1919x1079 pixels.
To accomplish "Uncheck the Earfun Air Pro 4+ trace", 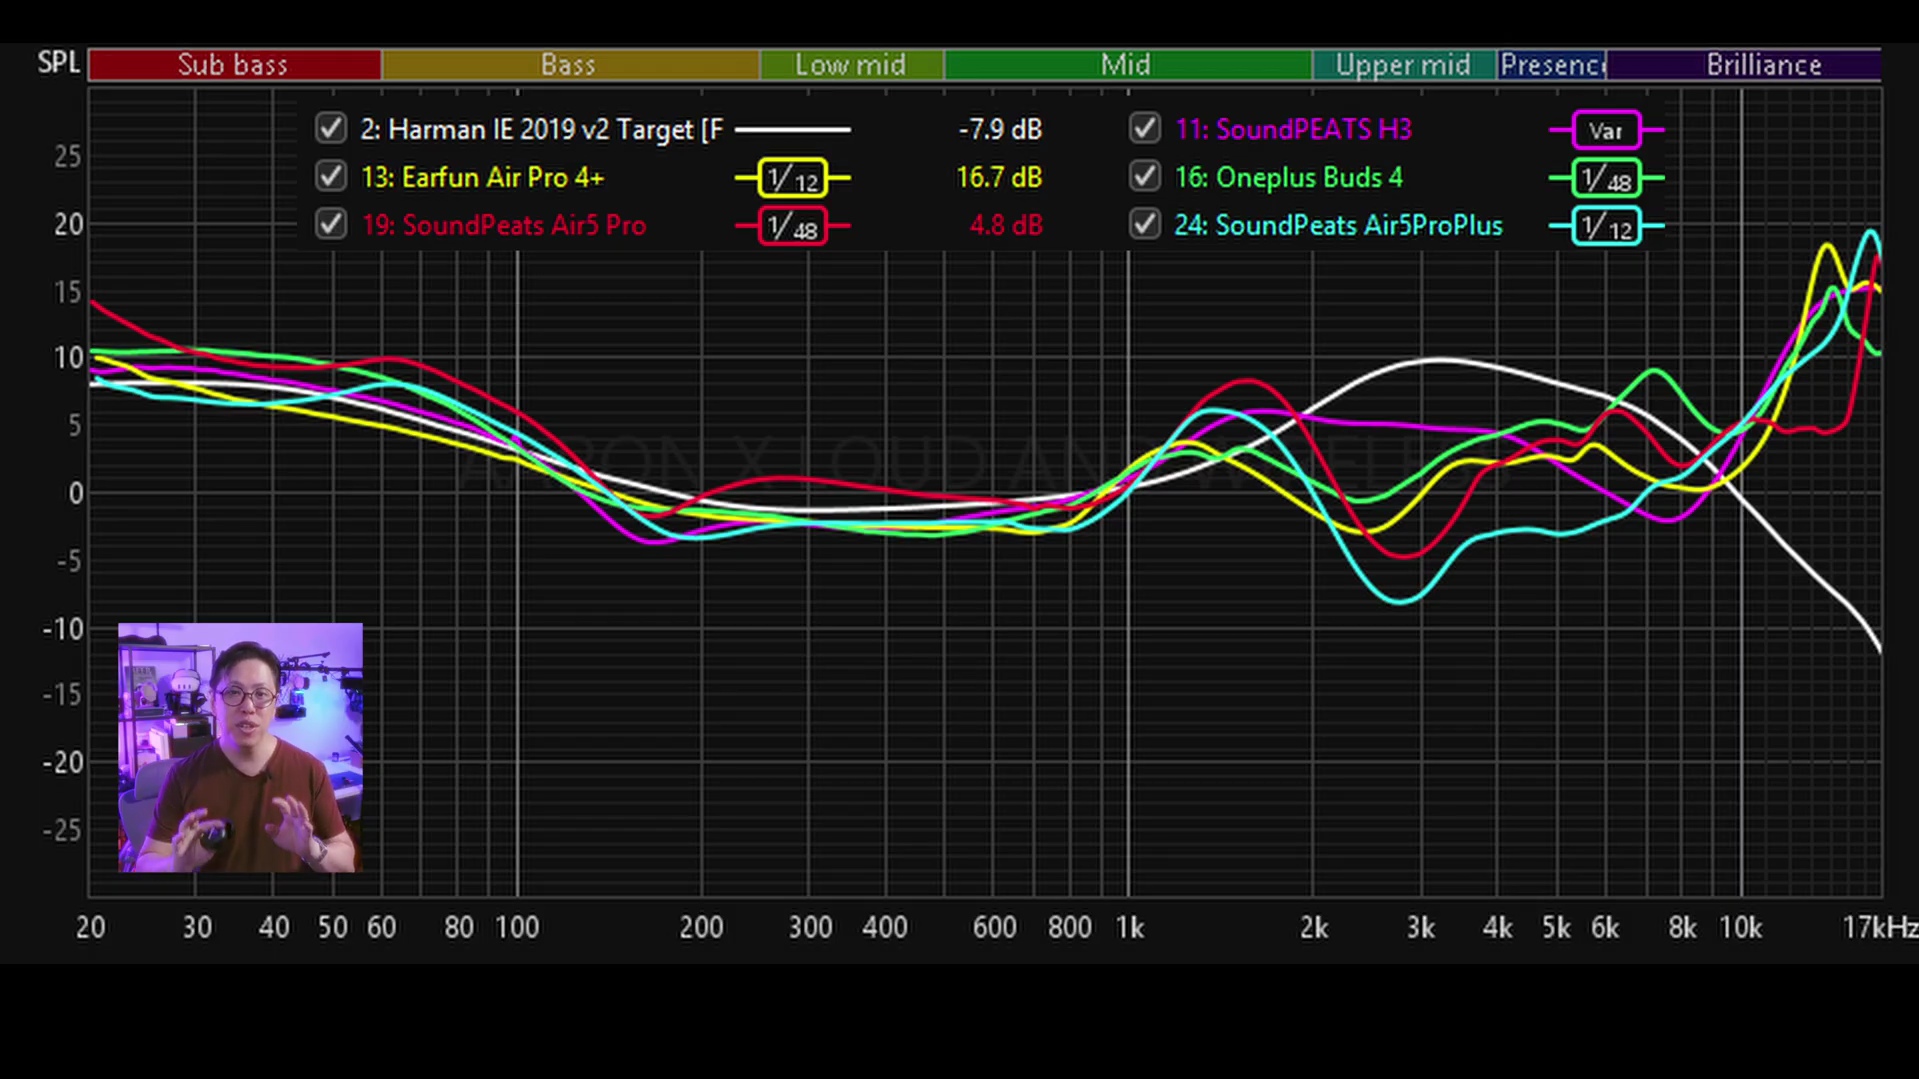I will (x=331, y=177).
